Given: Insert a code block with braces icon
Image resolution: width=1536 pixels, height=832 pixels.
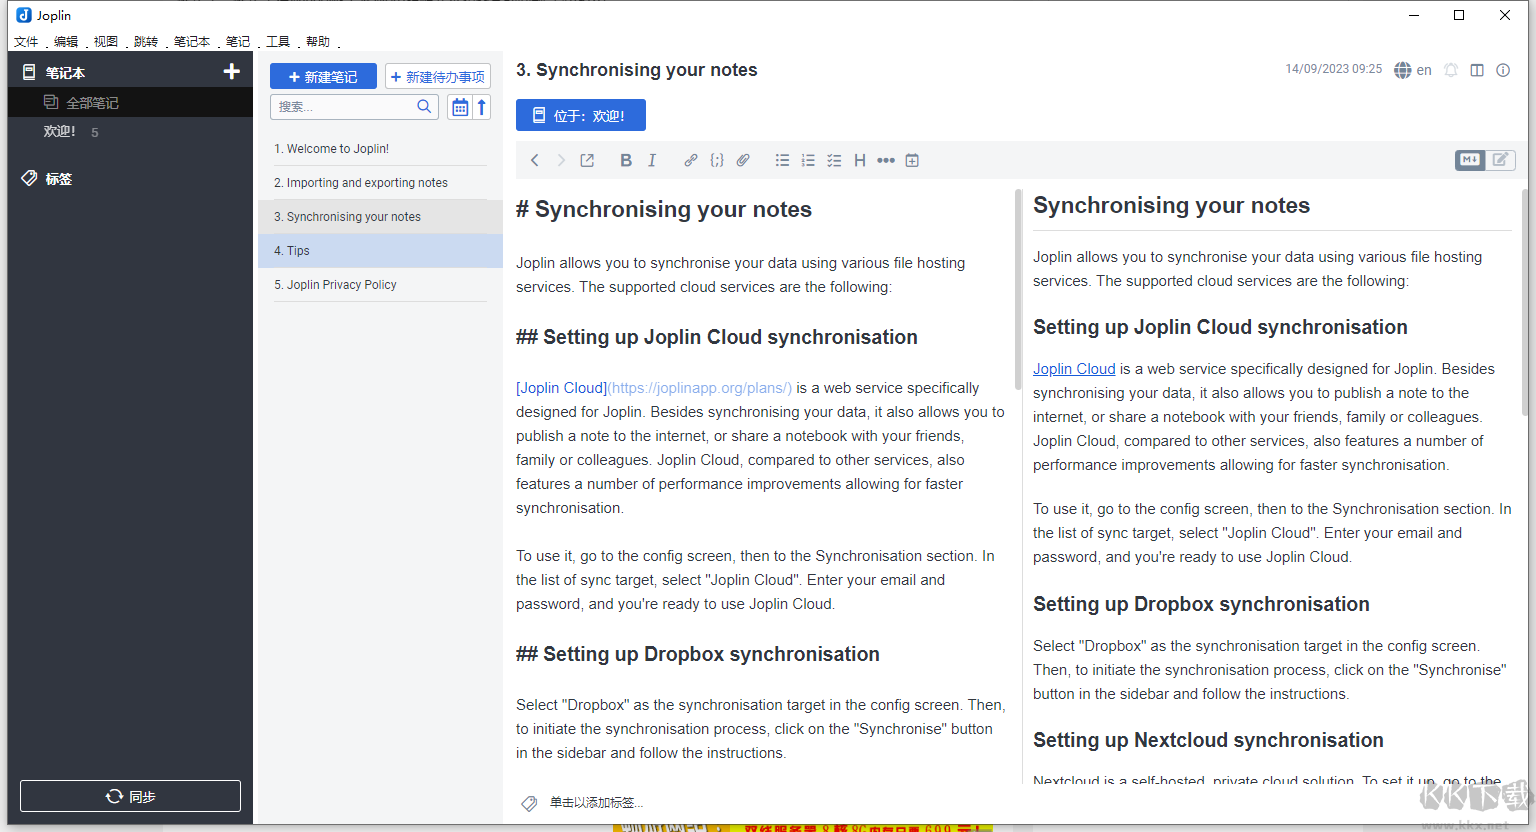Looking at the screenshot, I should coord(717,160).
